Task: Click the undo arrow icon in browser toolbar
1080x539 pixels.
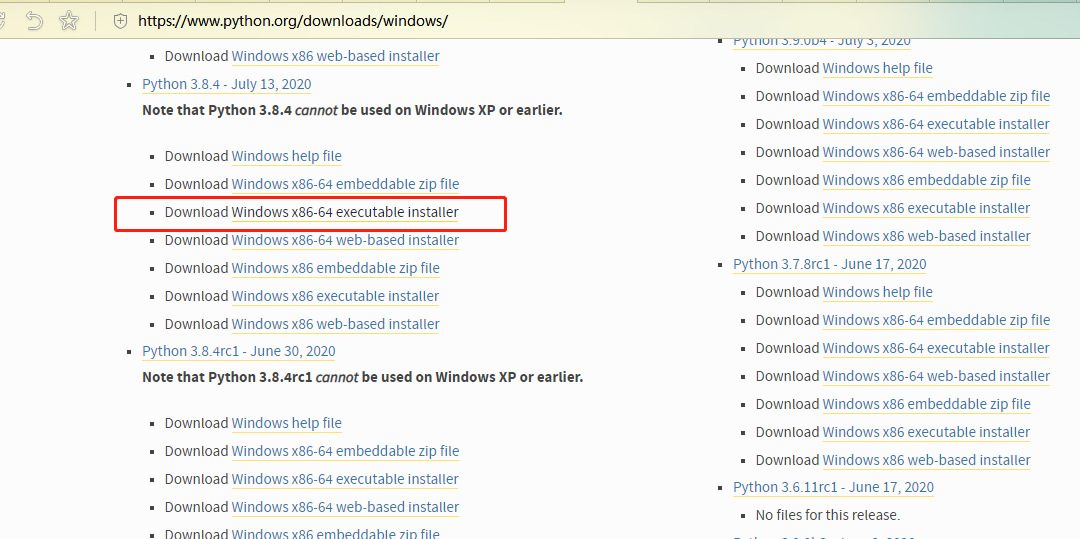Action: (x=34, y=21)
